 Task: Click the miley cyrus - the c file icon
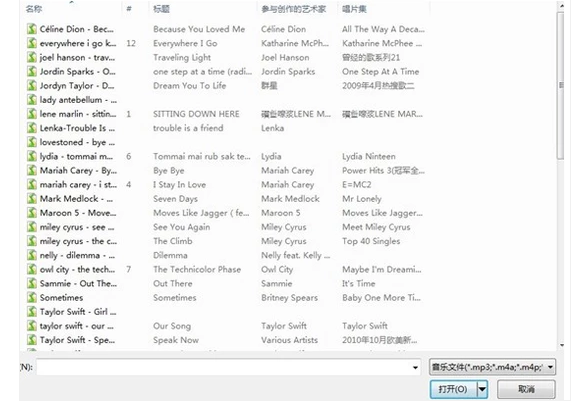tap(32, 241)
